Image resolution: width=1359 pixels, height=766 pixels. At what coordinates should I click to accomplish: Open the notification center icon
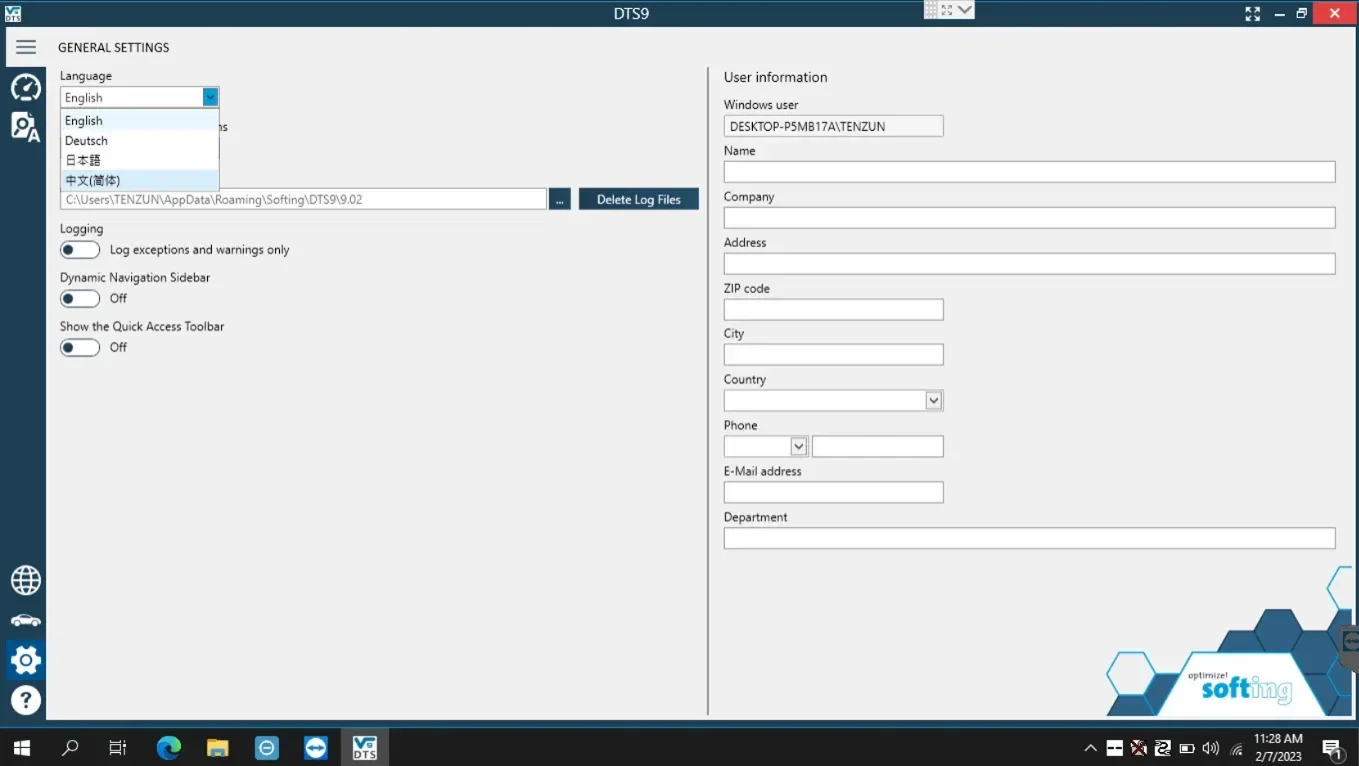click(x=1332, y=748)
